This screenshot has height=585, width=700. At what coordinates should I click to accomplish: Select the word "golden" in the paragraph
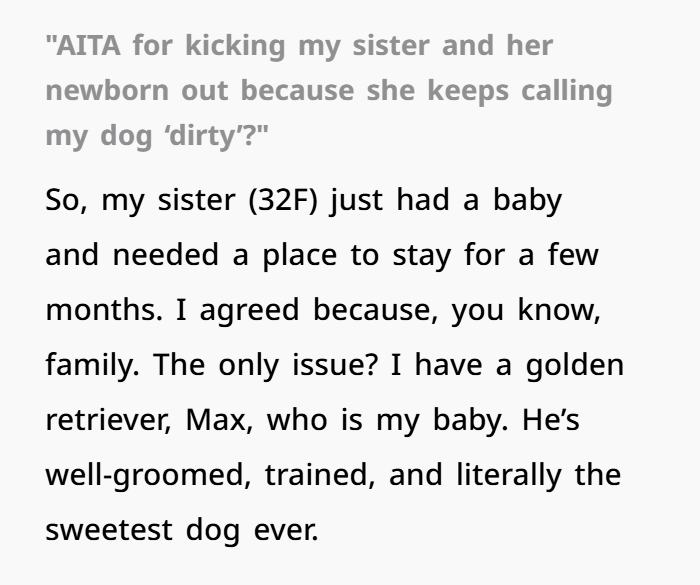(x=575, y=365)
